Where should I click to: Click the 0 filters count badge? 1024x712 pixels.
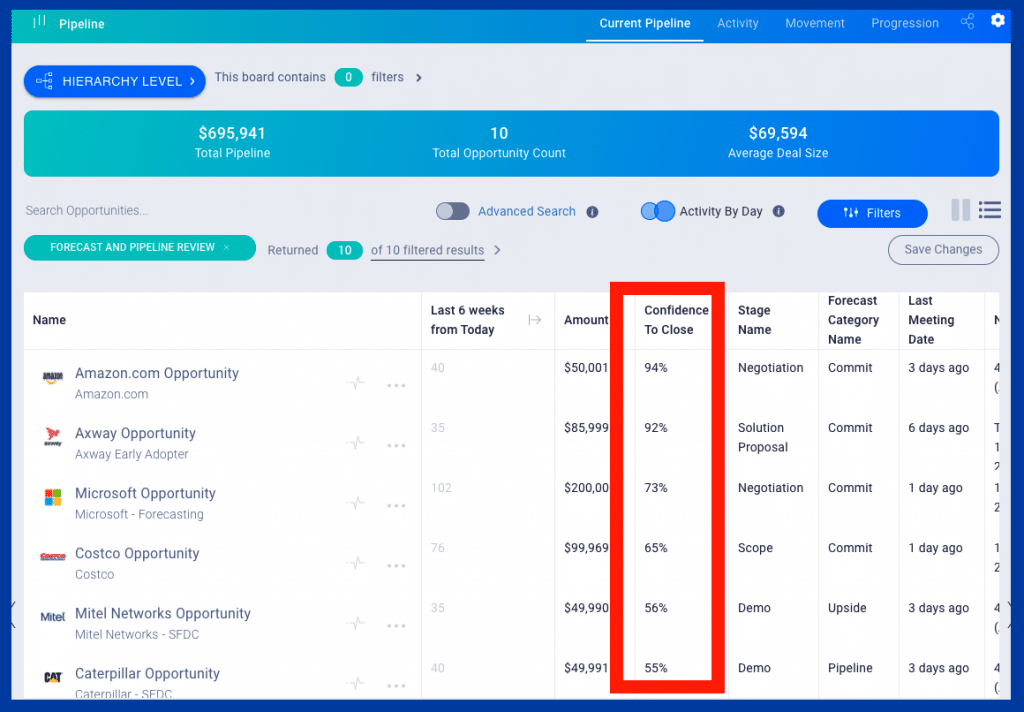[x=348, y=77]
